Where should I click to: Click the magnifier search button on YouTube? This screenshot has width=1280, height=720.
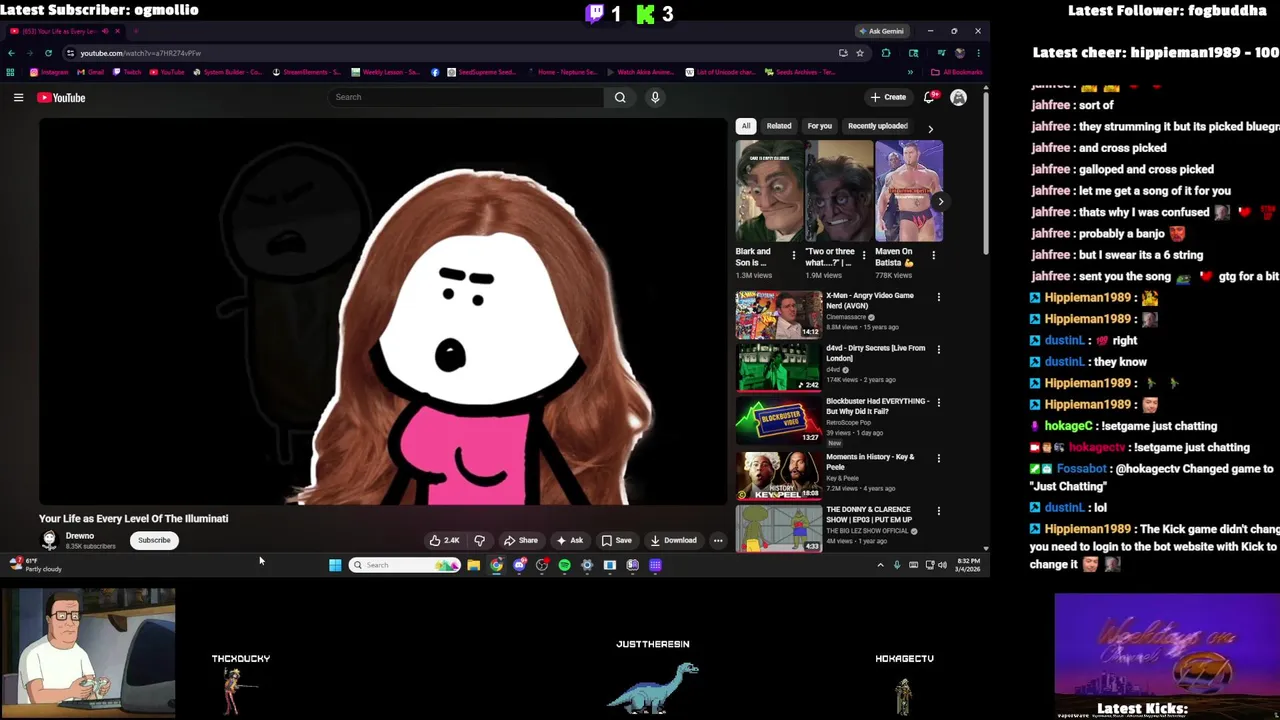(x=620, y=97)
